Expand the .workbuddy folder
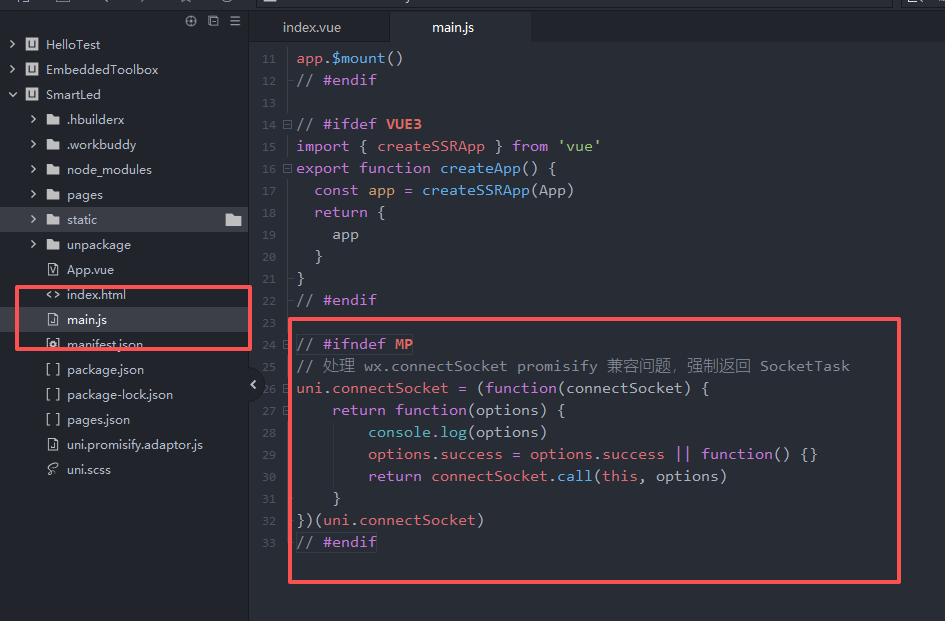 (34, 144)
